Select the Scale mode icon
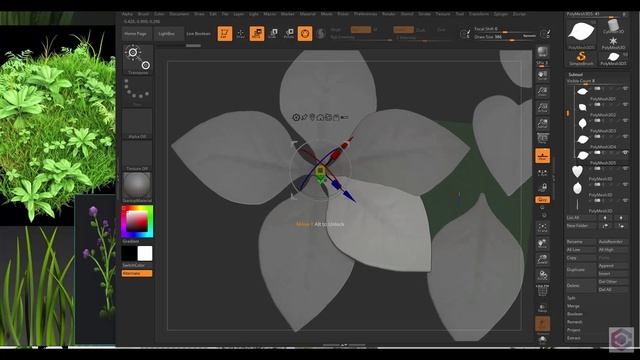 click(273, 33)
